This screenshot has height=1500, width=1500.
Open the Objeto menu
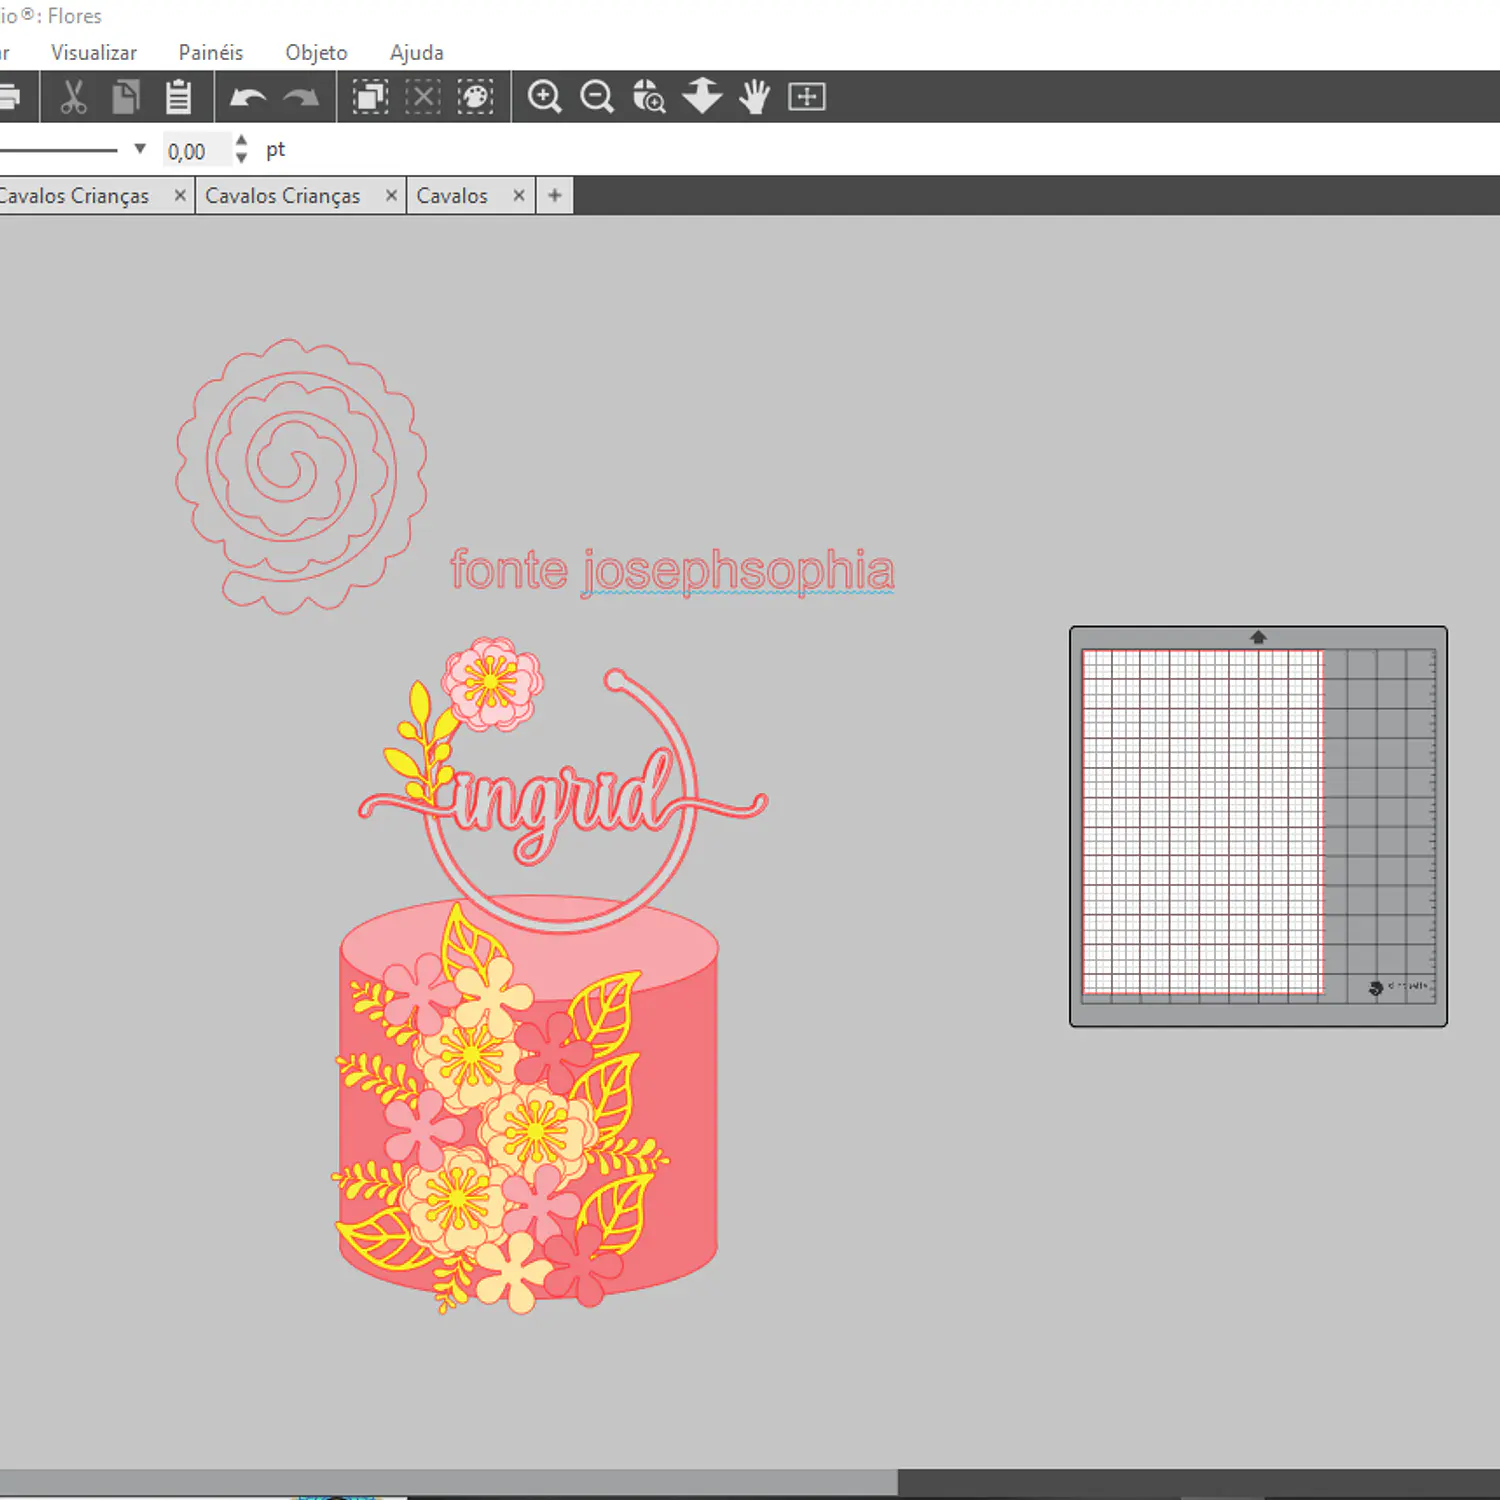pos(316,53)
